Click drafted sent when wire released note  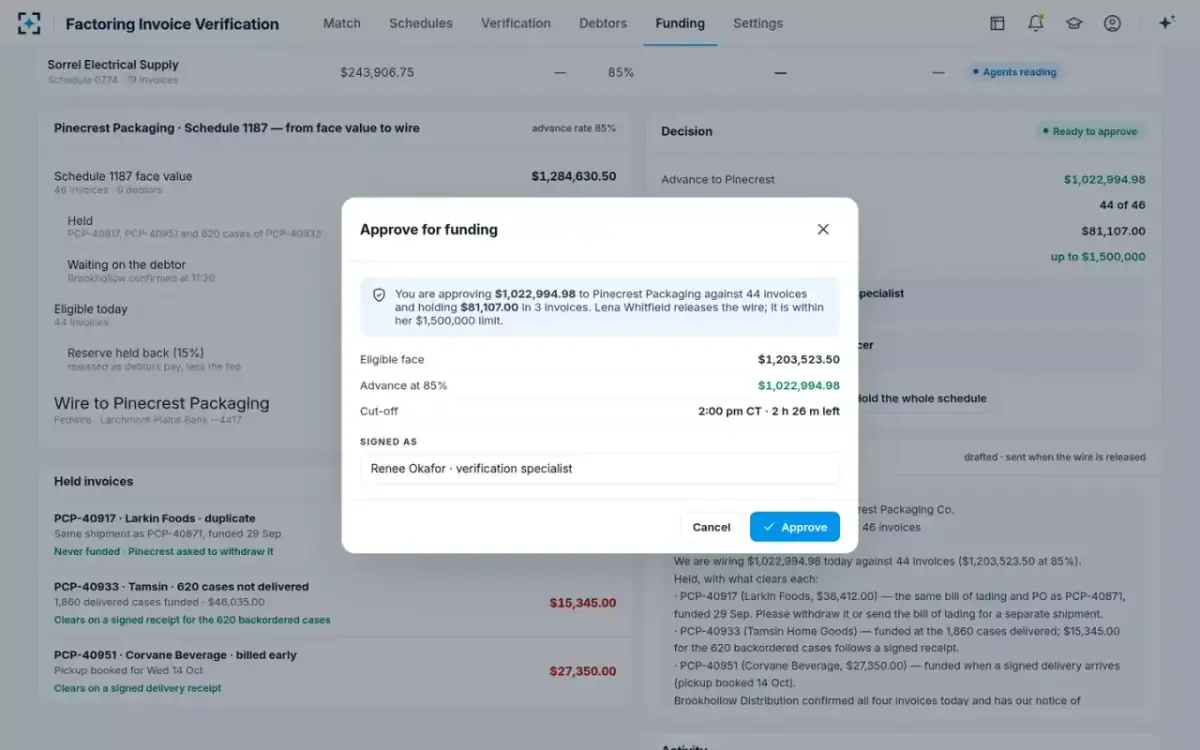1055,457
